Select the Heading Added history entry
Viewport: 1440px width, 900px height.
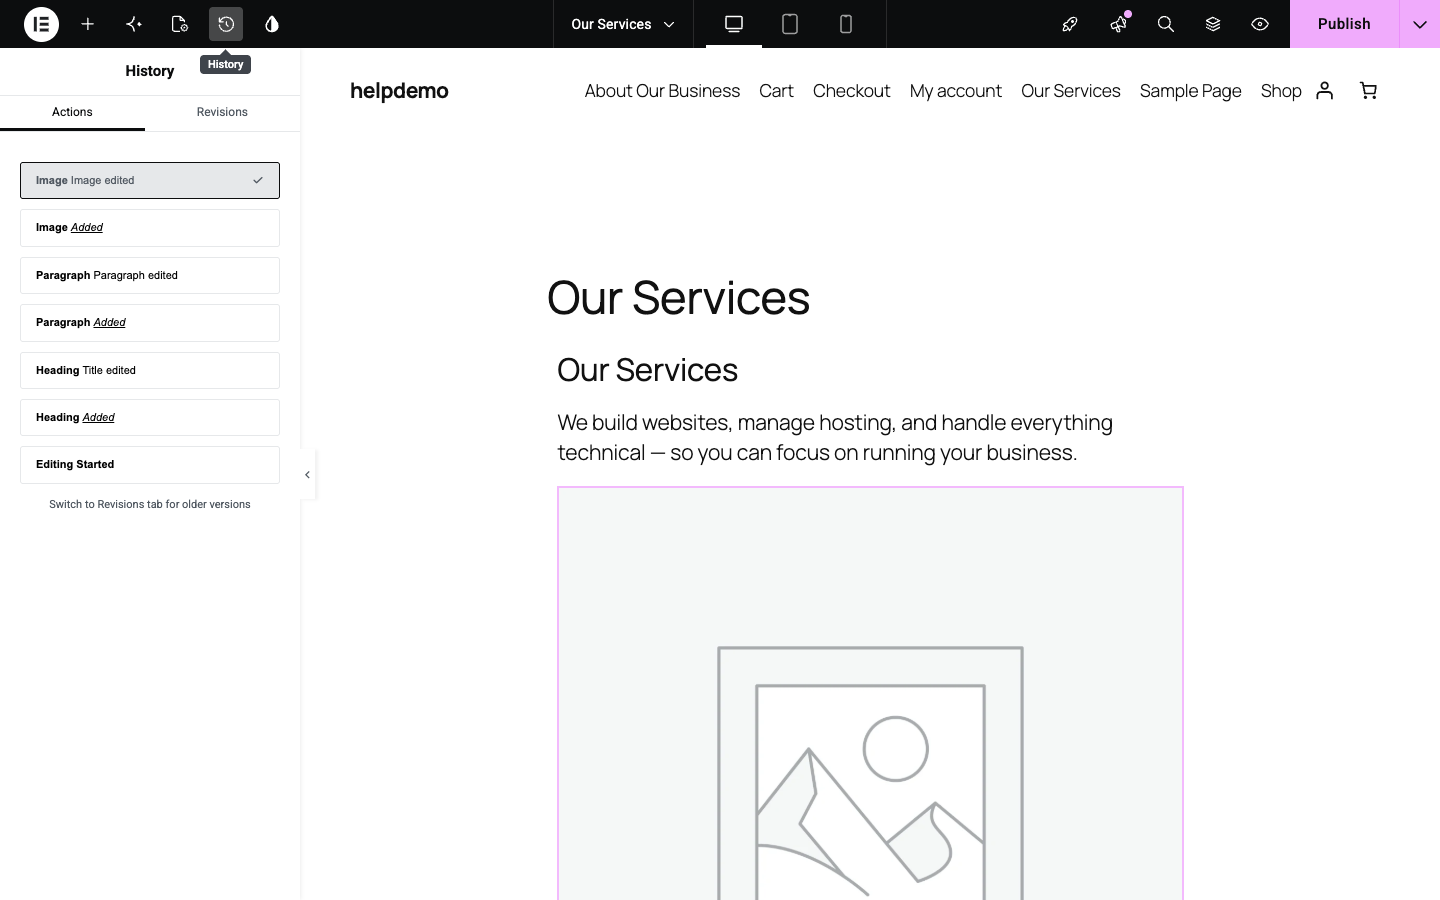pos(150,417)
